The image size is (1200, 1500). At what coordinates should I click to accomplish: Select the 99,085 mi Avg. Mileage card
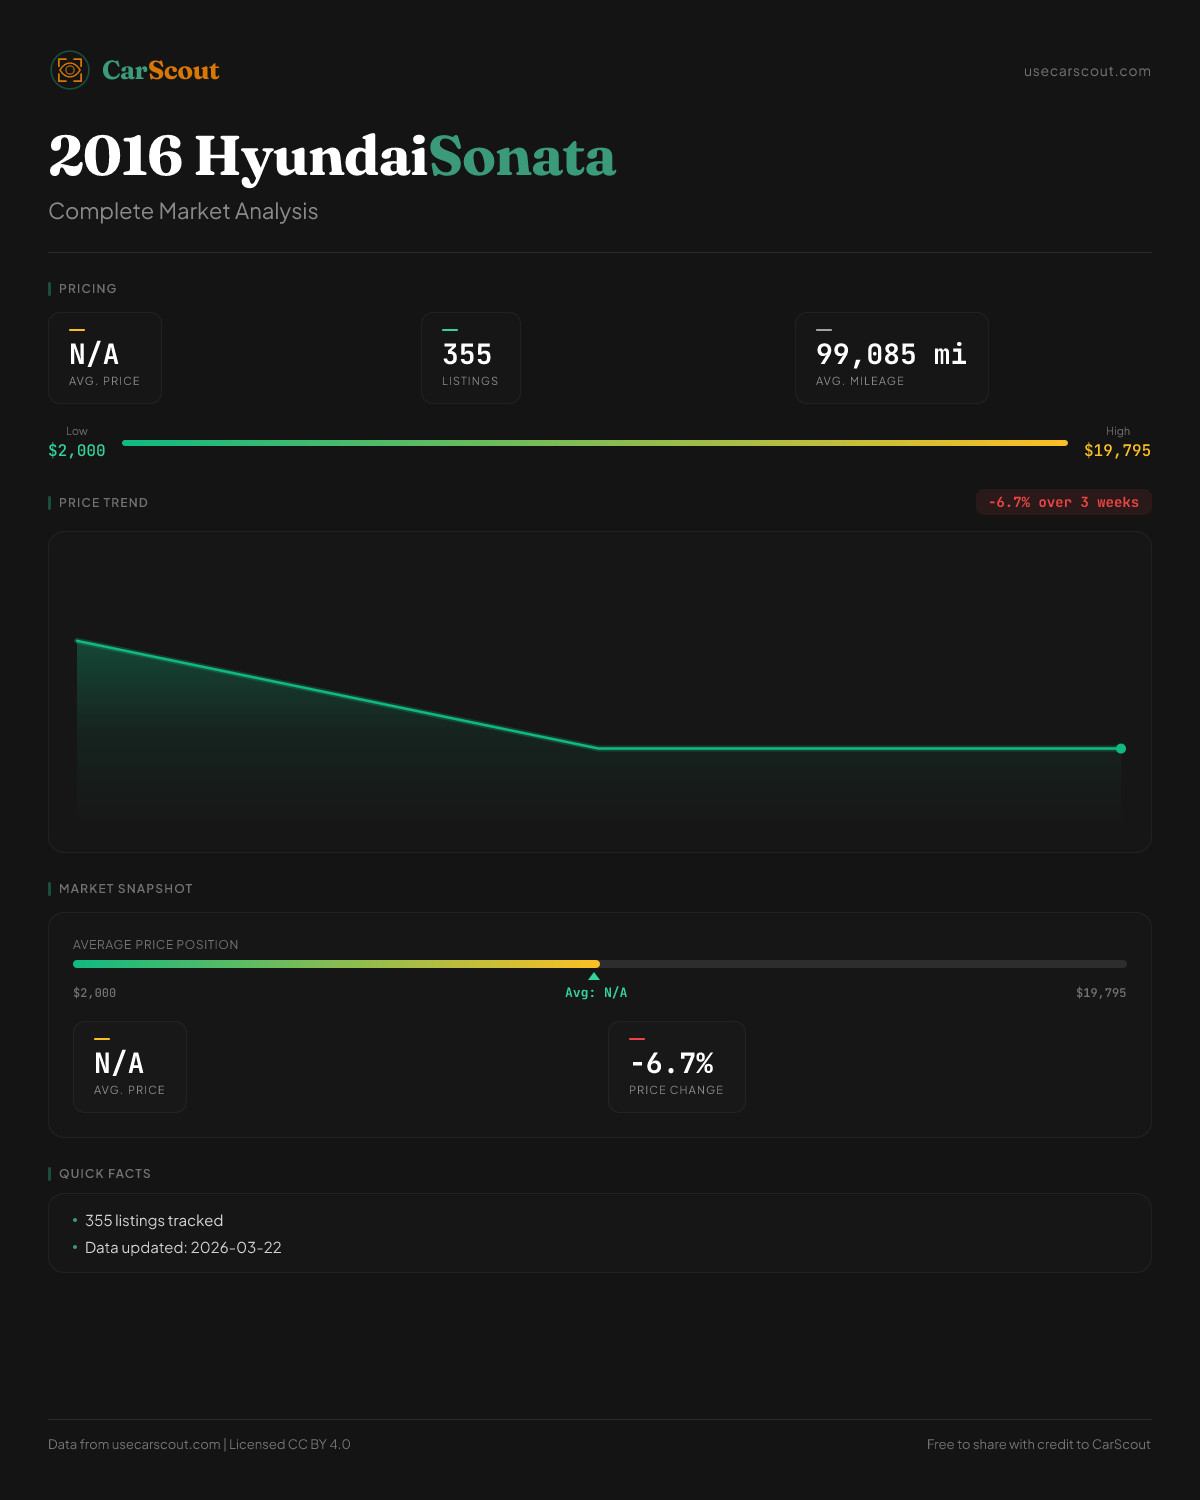(891, 358)
